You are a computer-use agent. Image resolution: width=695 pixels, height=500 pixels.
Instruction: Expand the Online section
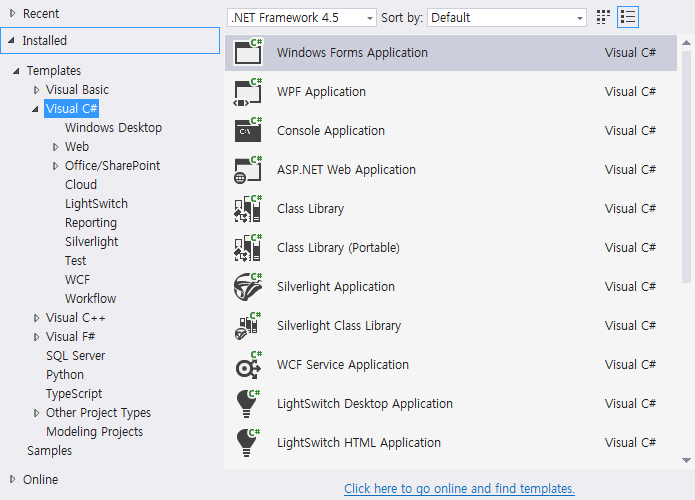click(11, 480)
